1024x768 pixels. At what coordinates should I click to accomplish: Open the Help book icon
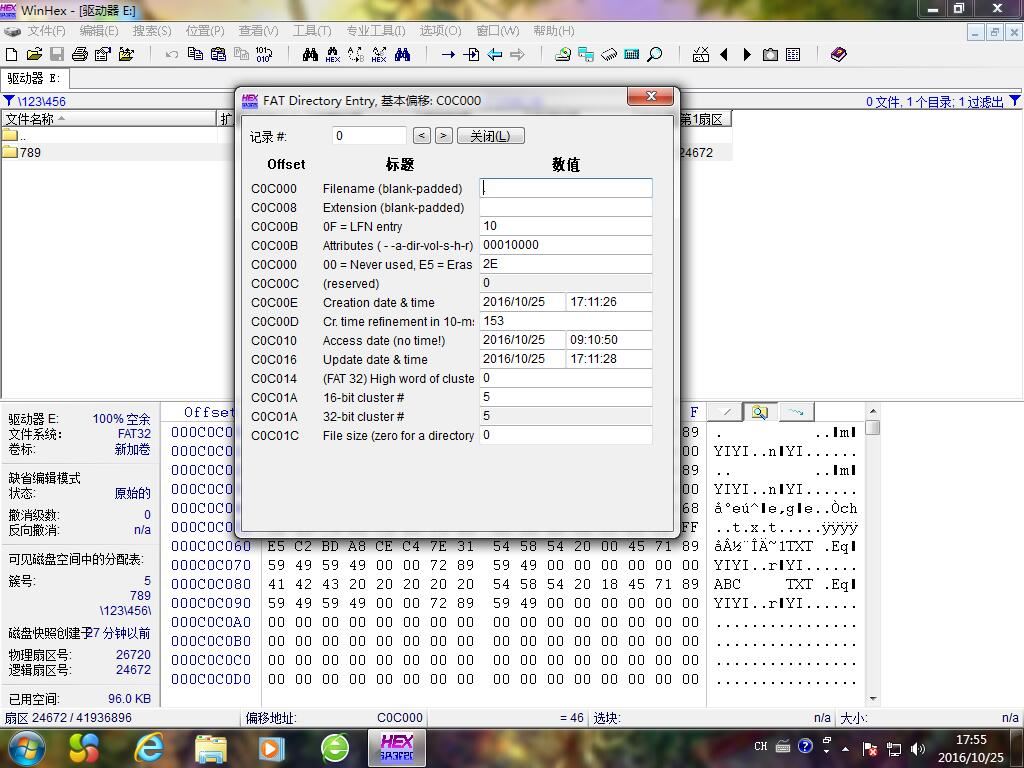[x=839, y=54]
